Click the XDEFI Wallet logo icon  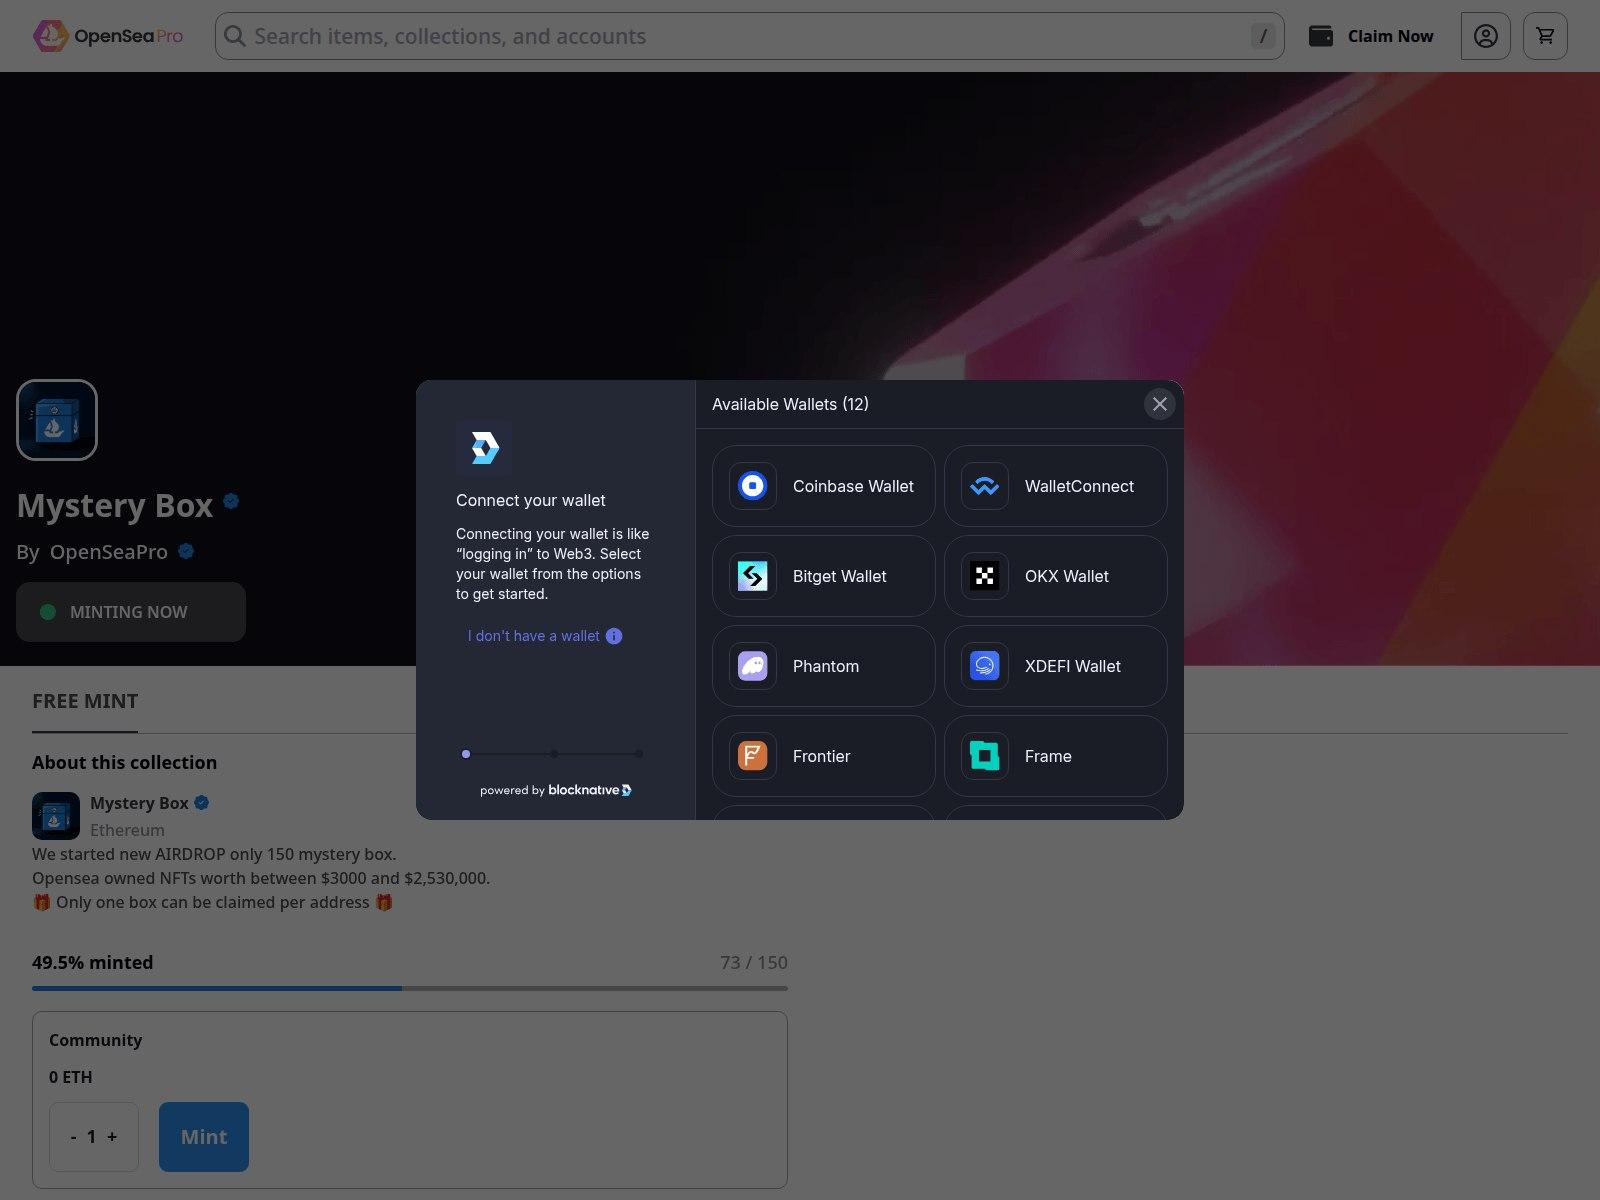point(985,666)
